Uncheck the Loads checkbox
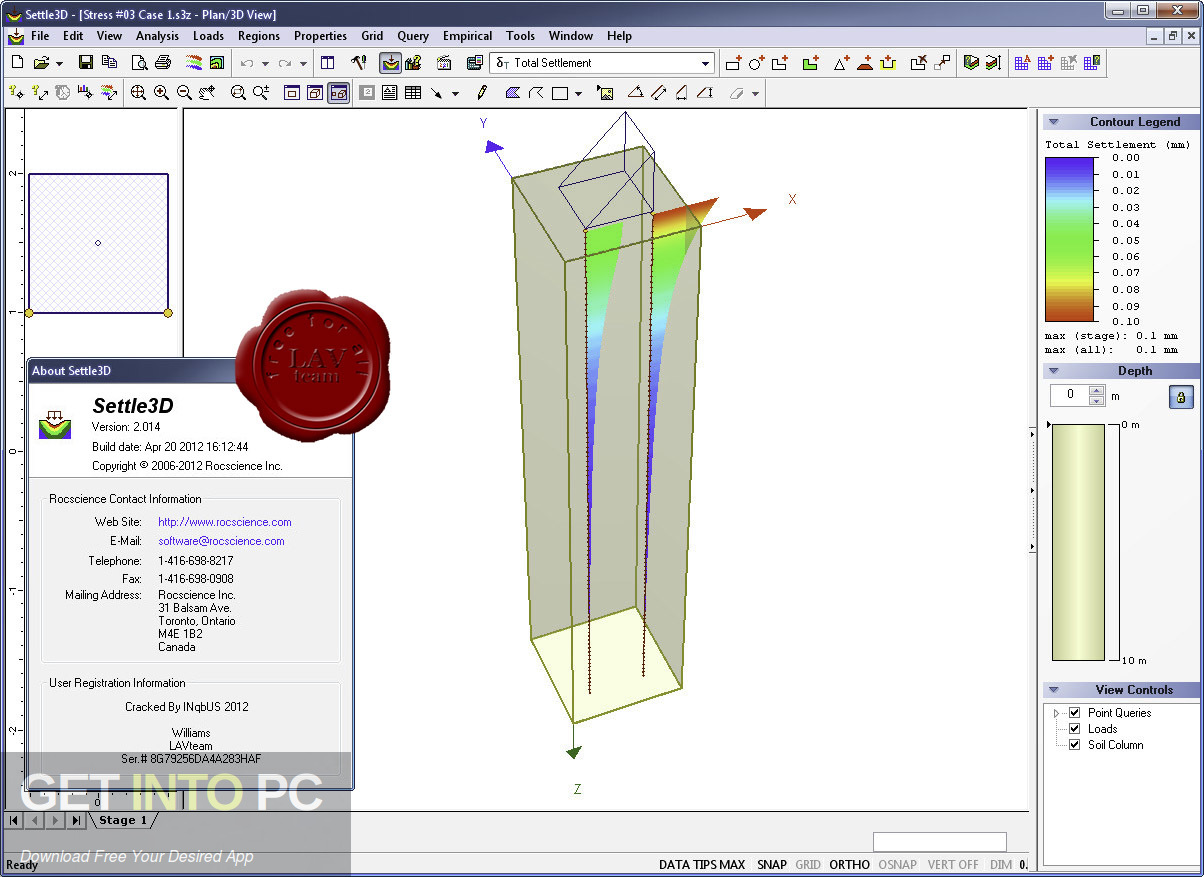The image size is (1204, 877). pyautogui.click(x=1075, y=729)
